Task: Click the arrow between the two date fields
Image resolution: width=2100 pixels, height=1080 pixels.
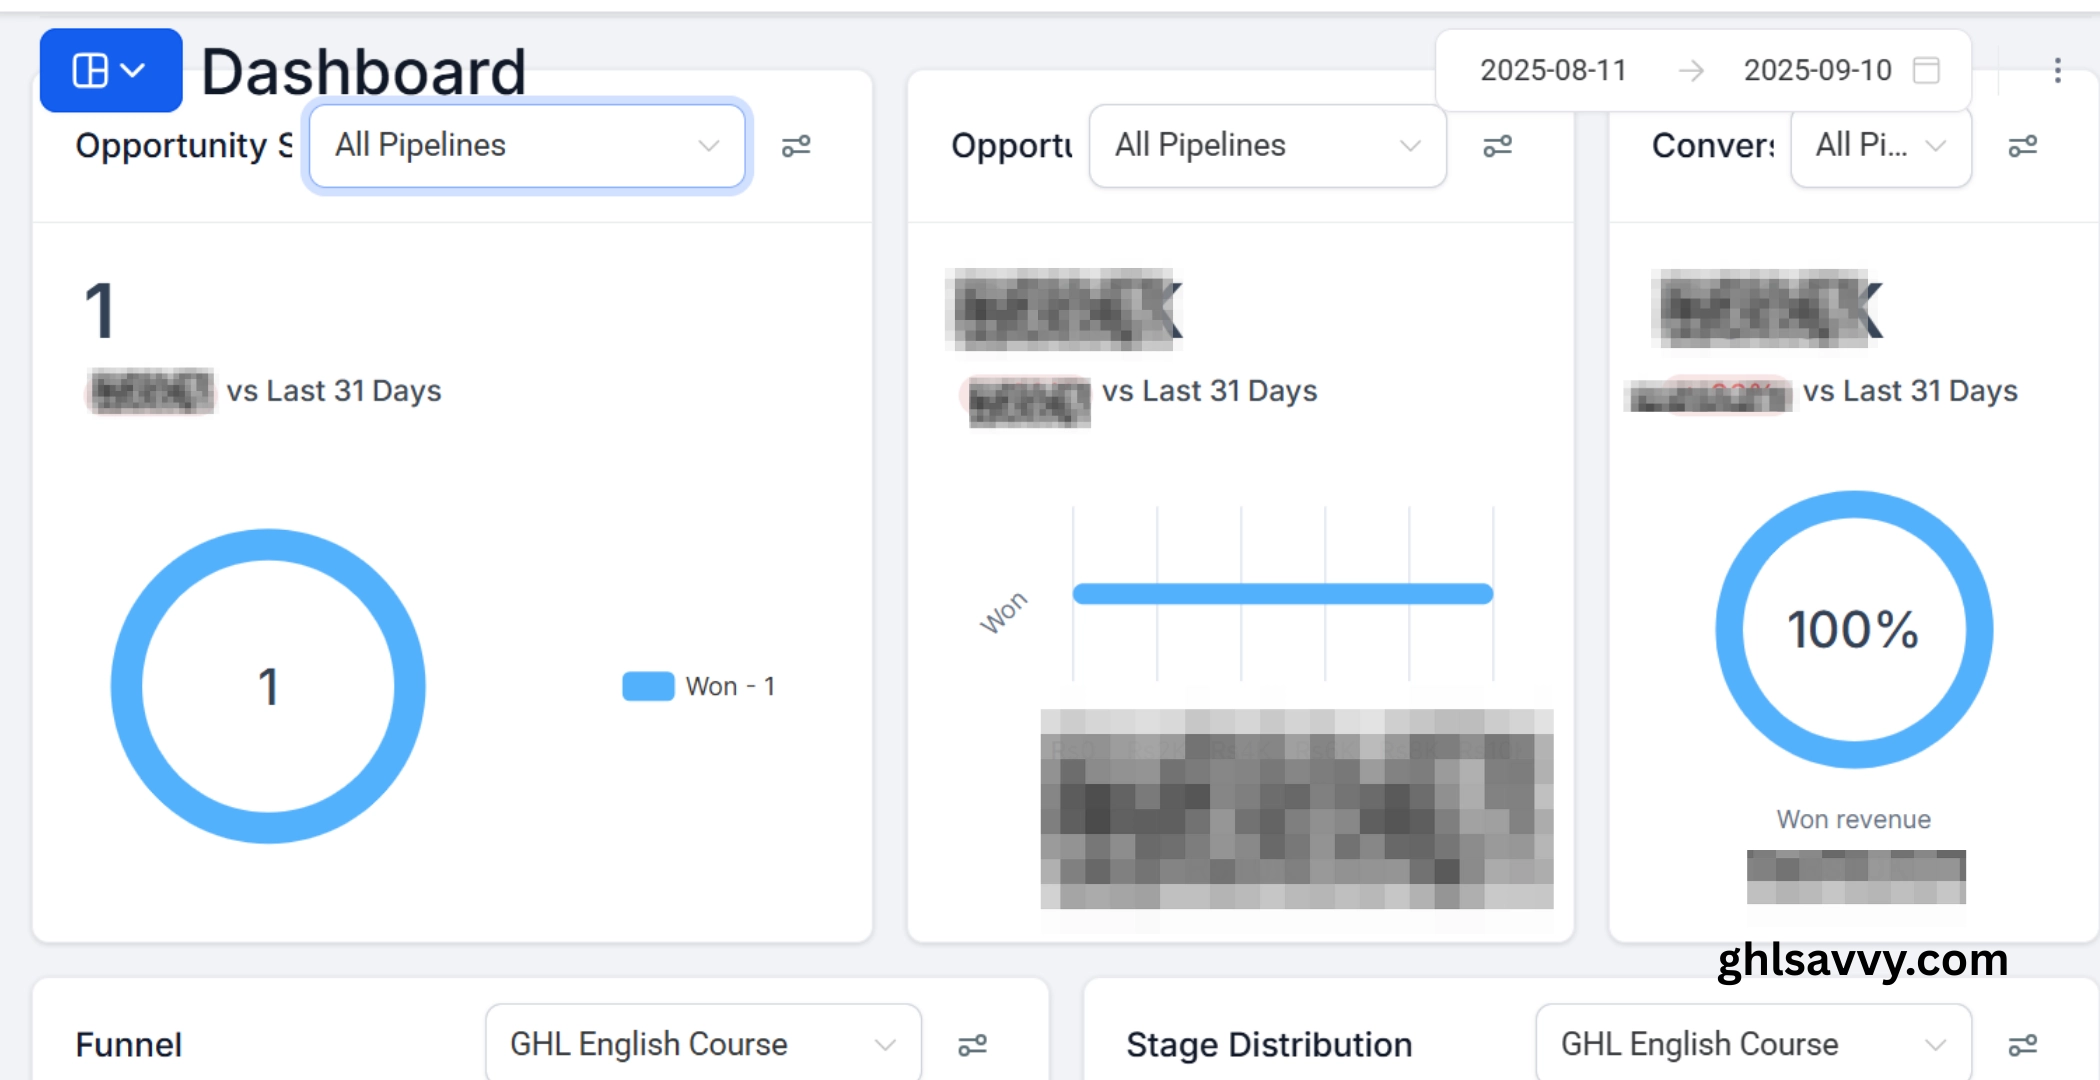Action: (1692, 70)
